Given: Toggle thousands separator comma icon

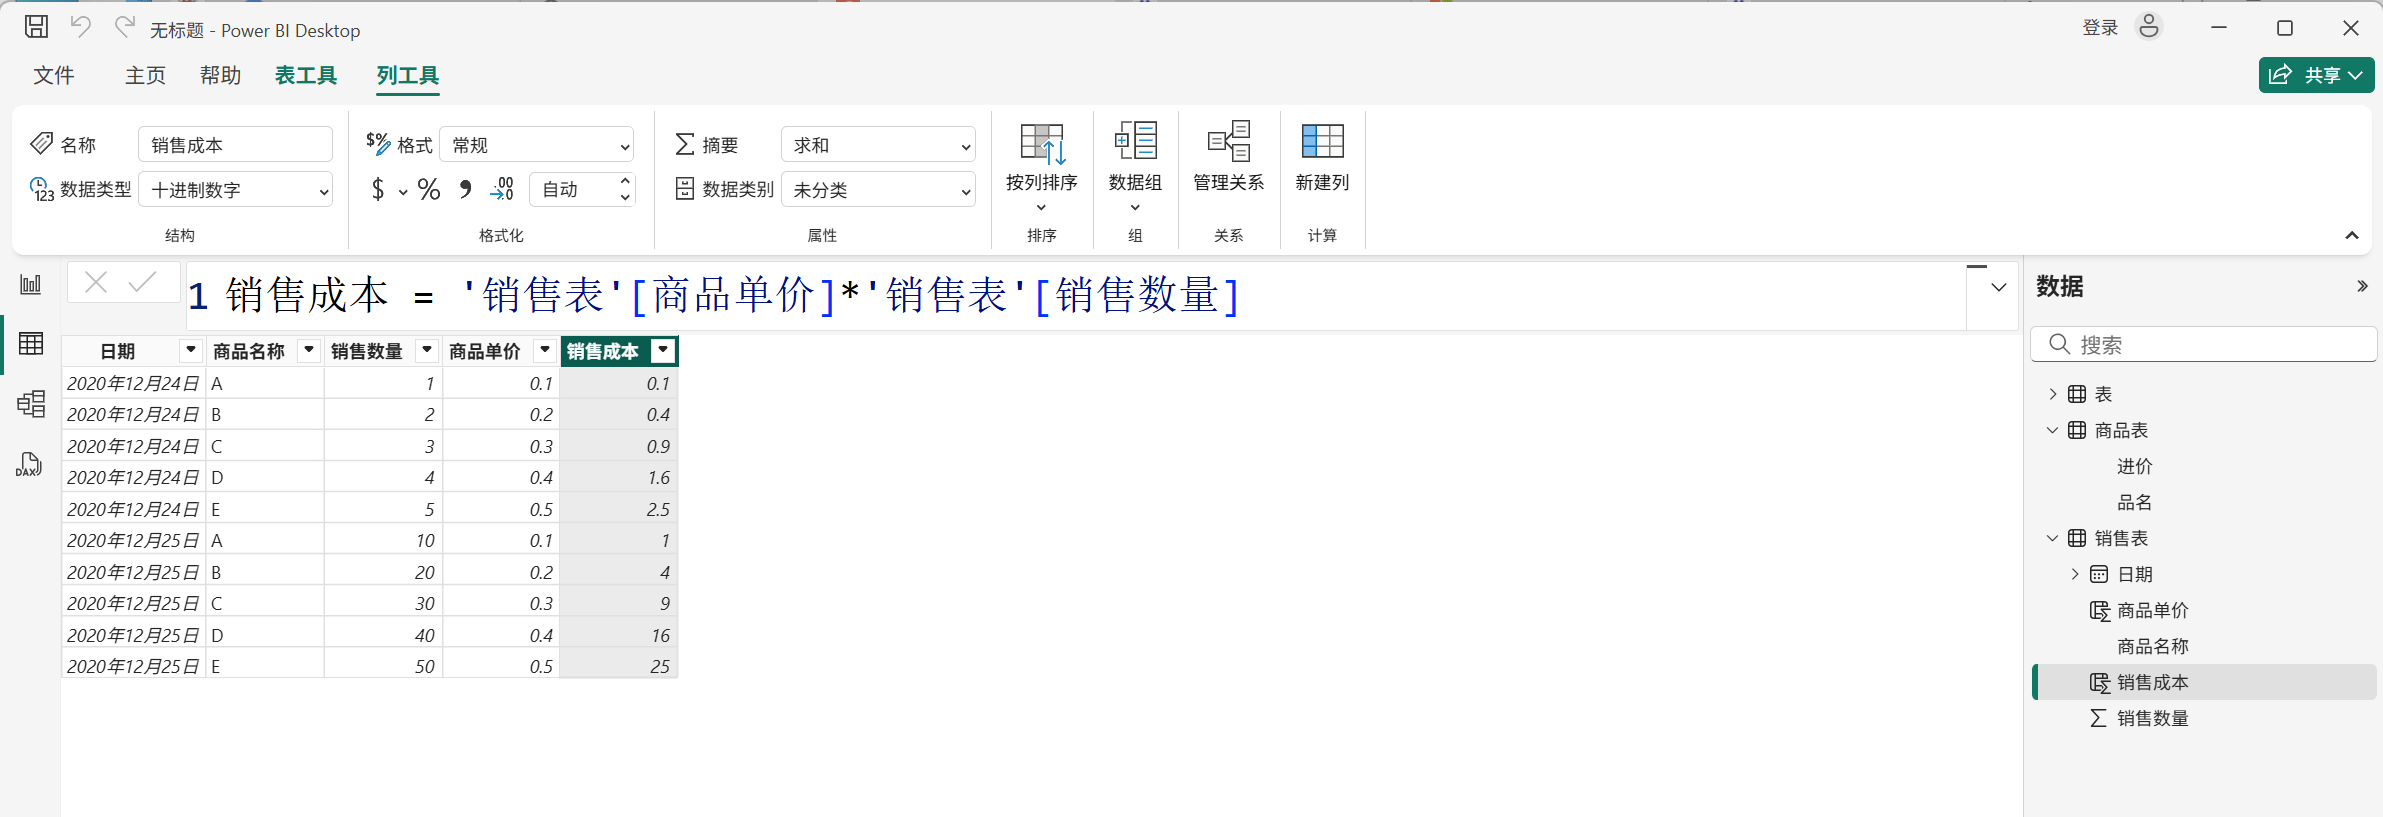Looking at the screenshot, I should point(465,189).
